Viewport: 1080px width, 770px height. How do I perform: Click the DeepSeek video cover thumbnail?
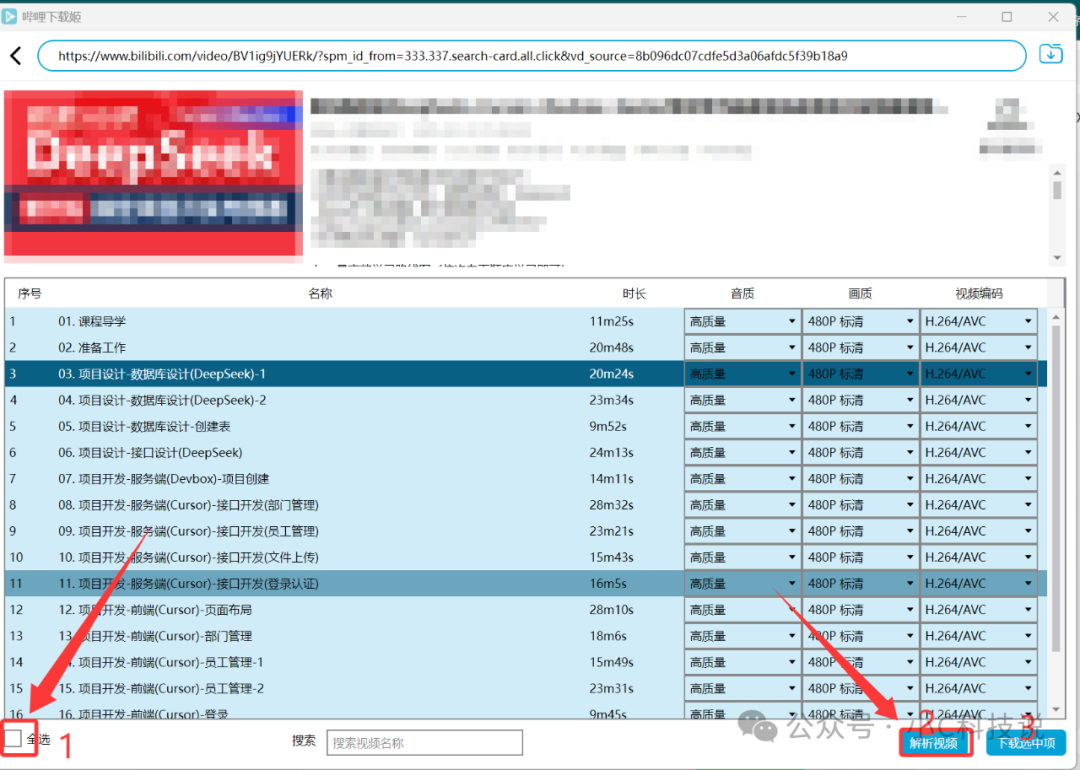(x=153, y=176)
